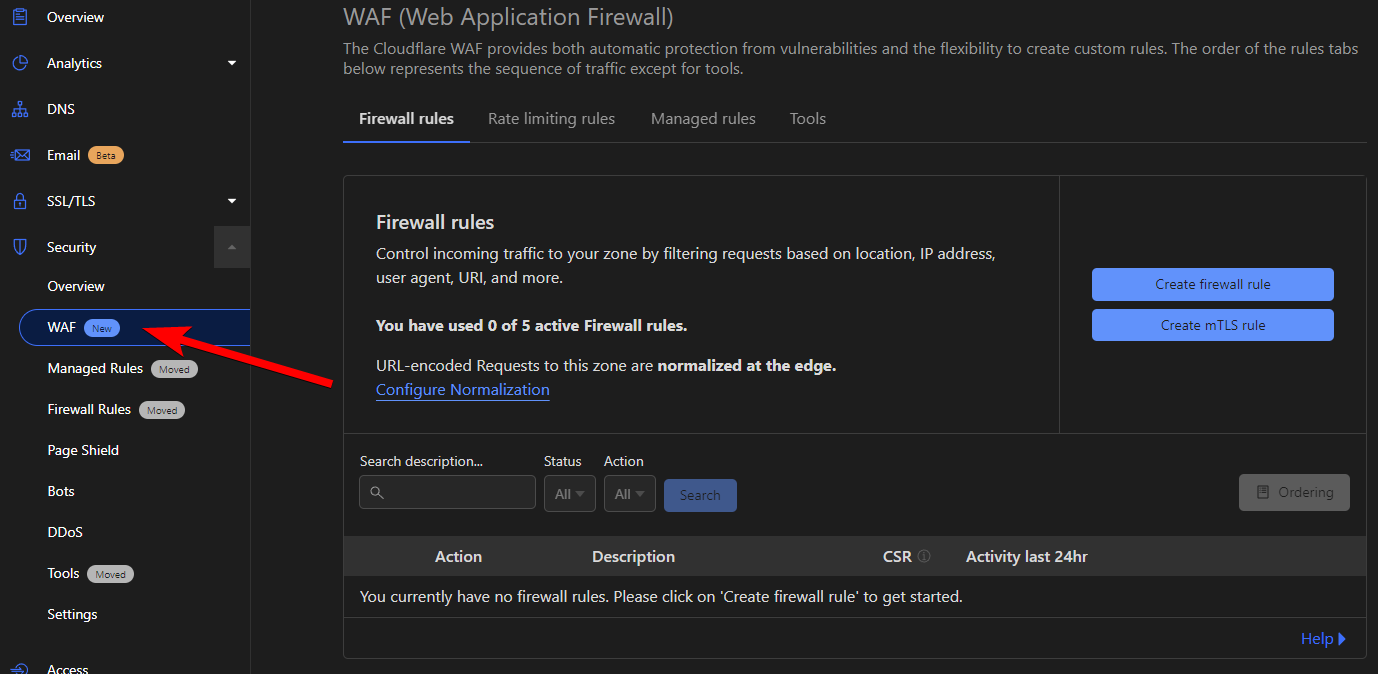Open SSL/TLS via its padlock icon

click(20, 200)
